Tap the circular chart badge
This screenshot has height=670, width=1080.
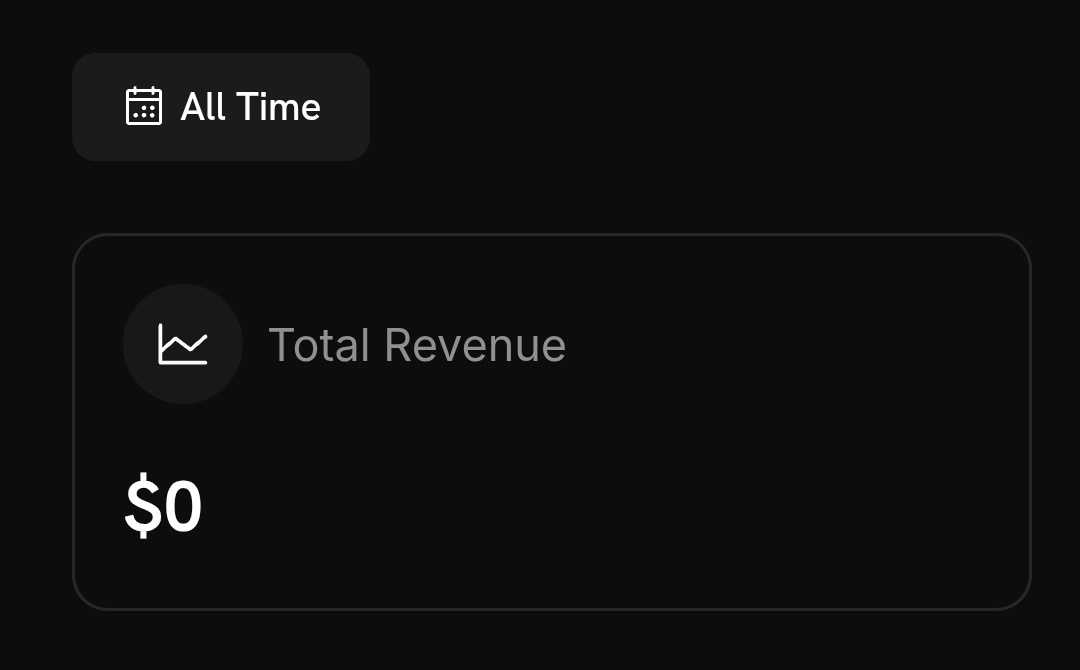[183, 344]
